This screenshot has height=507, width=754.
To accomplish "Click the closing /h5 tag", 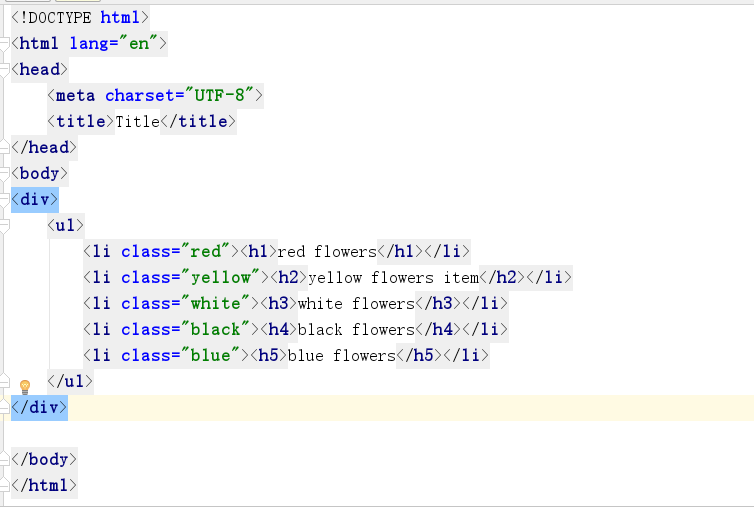I will (419, 355).
